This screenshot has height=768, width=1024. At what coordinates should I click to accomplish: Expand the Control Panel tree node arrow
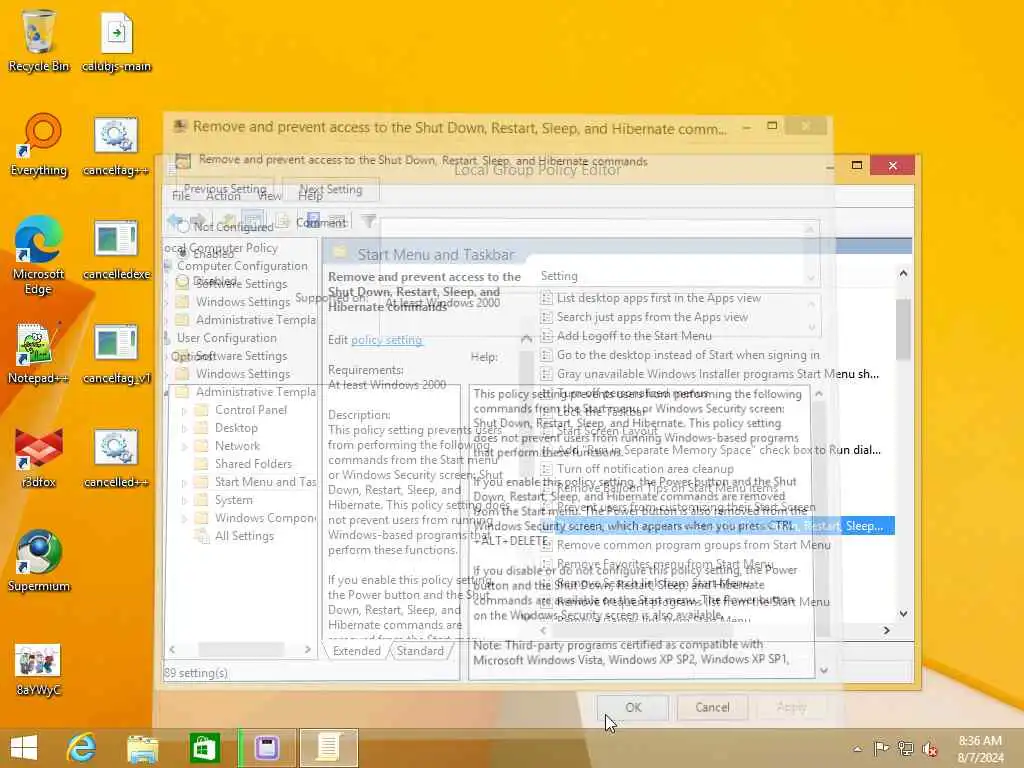[184, 411]
